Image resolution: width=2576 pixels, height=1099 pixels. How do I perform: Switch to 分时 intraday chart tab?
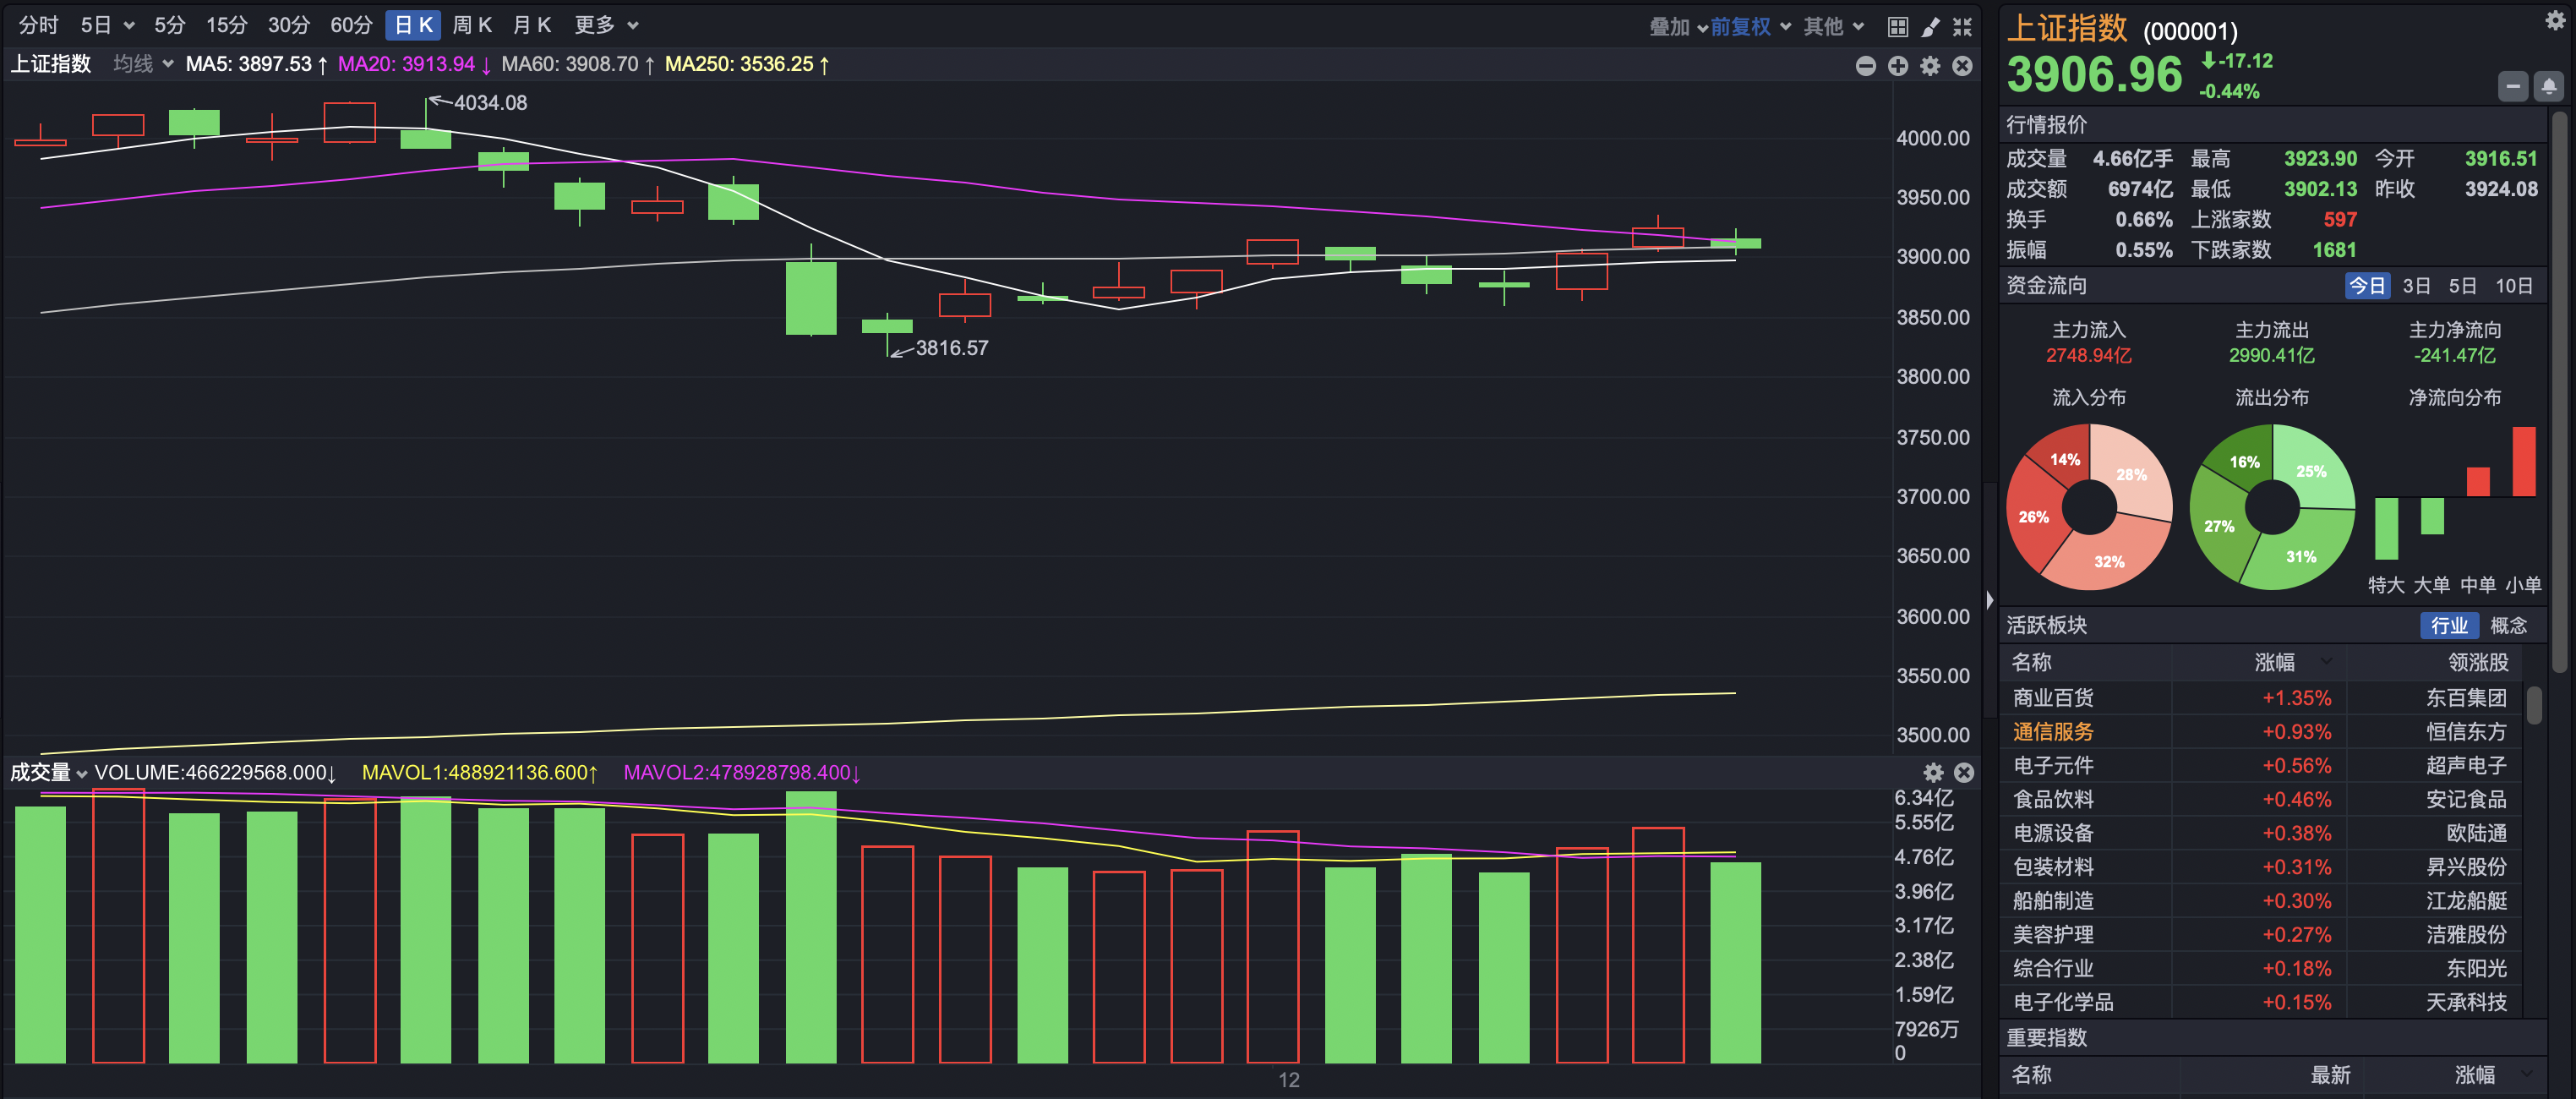coord(39,25)
